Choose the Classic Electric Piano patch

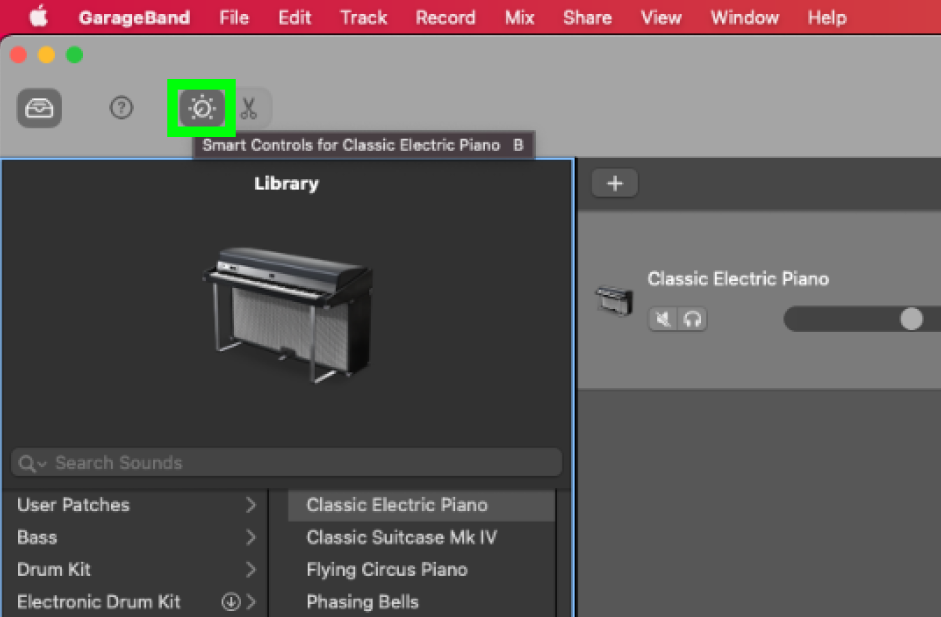tap(421, 505)
